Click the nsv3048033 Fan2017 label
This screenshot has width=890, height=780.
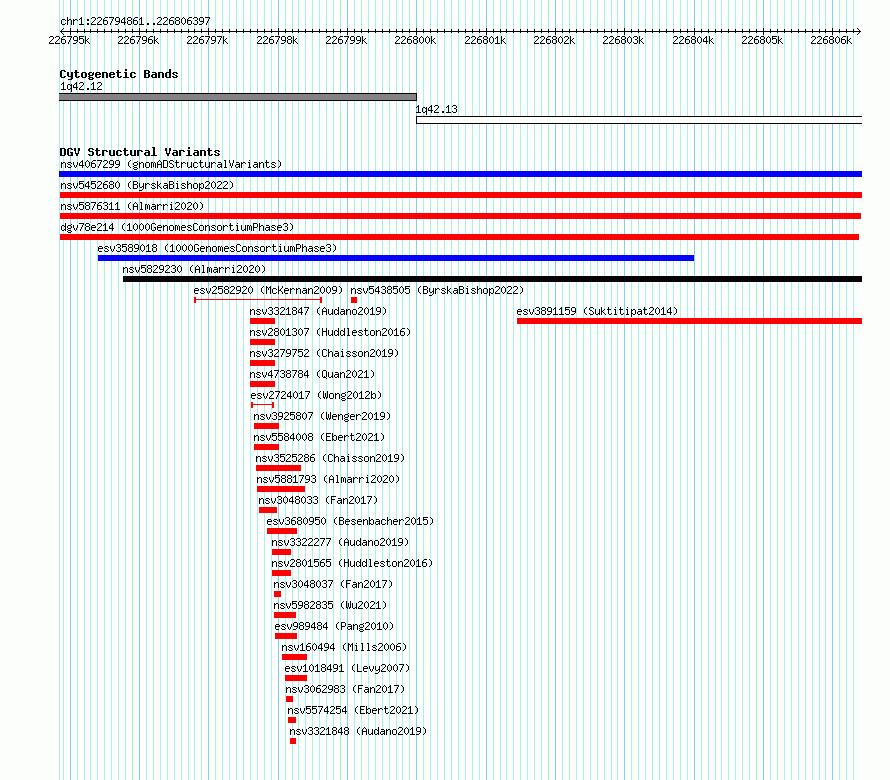tap(318, 500)
